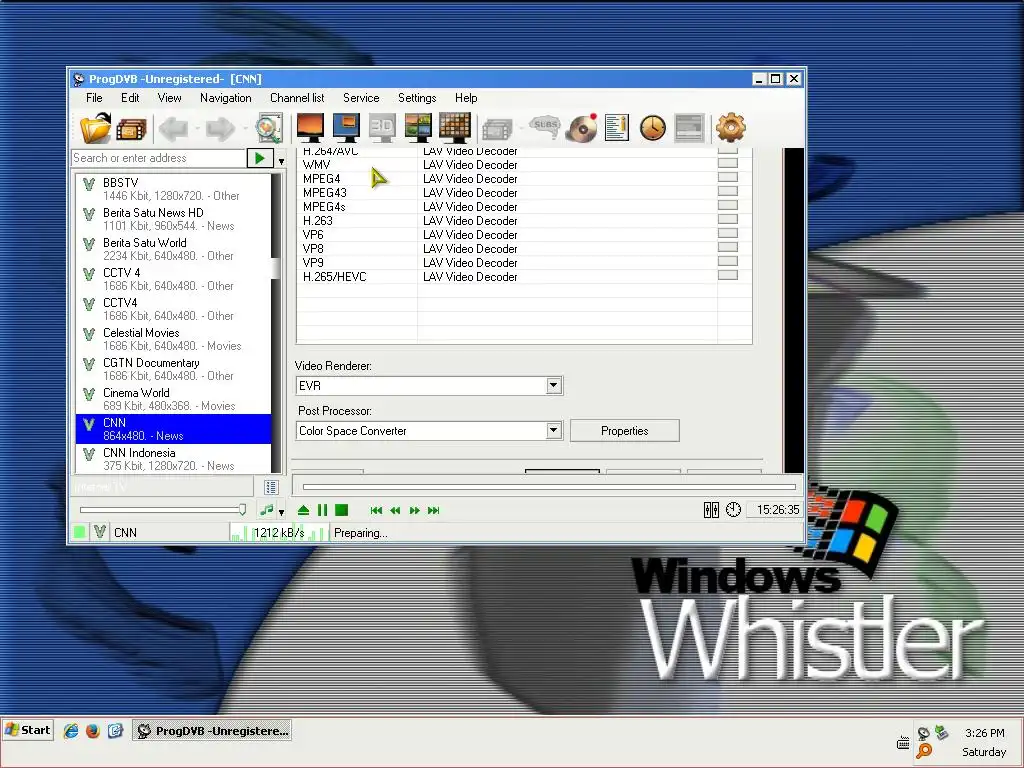
Task: Pause the playback
Action: 323,510
